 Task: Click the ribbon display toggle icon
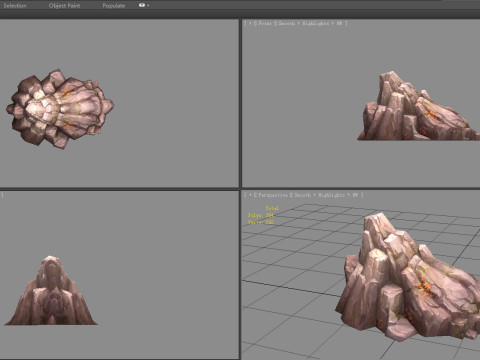tap(143, 5)
